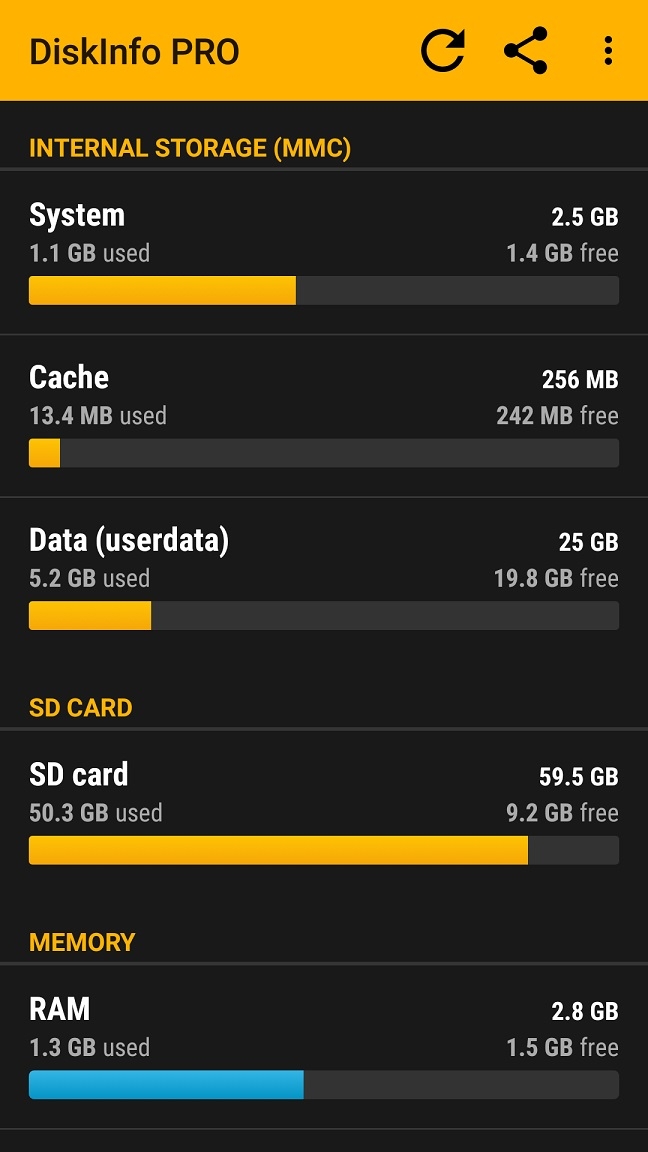Open the Cache partition entry
Image resolution: width=648 pixels, height=1152 pixels.
tap(324, 416)
